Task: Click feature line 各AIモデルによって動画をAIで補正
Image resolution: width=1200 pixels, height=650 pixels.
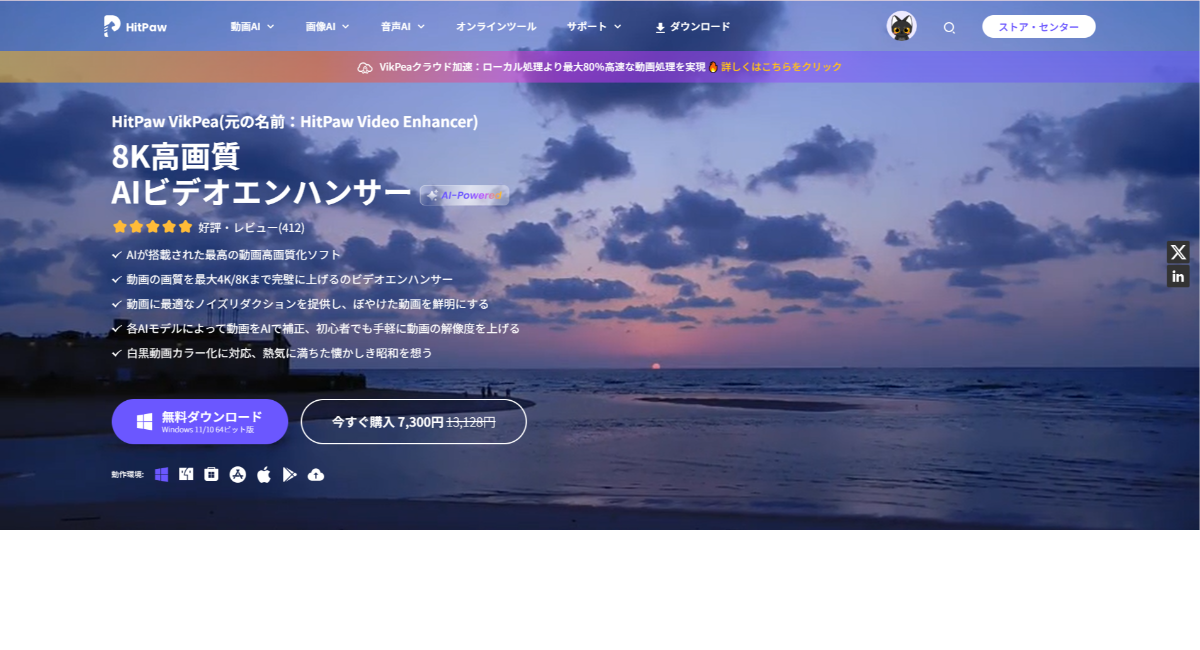Action: [x=323, y=328]
